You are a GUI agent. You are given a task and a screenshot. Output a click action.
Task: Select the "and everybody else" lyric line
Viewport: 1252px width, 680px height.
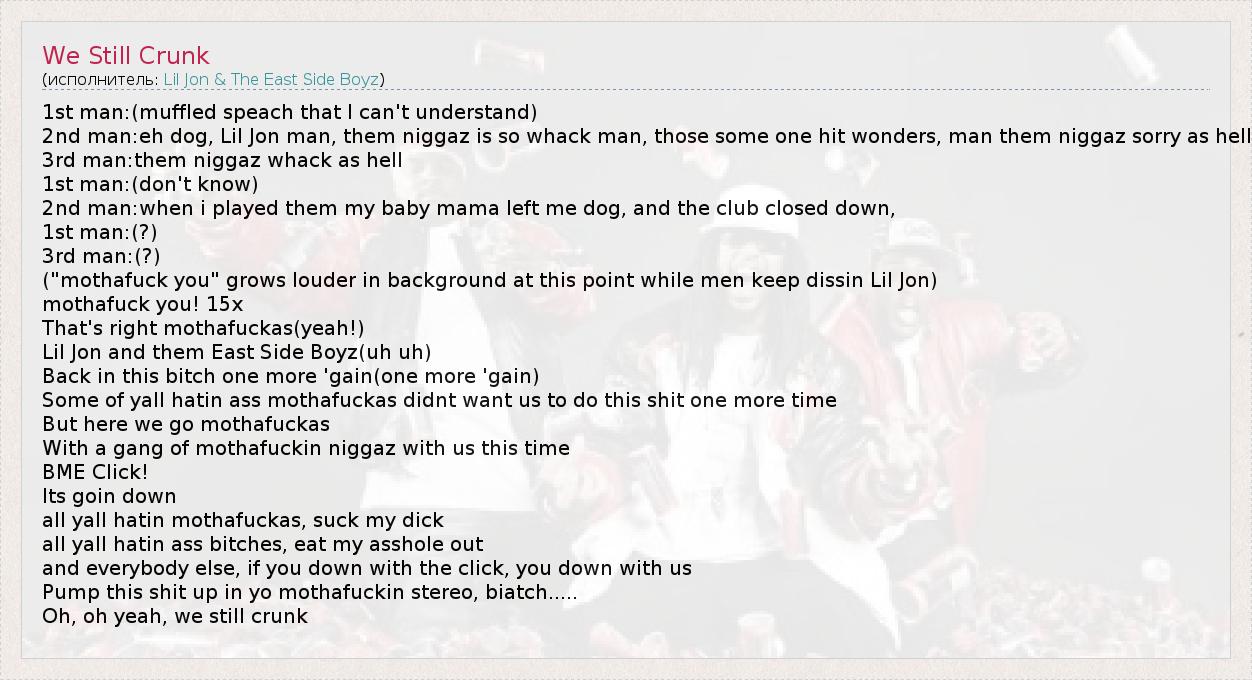click(x=367, y=568)
